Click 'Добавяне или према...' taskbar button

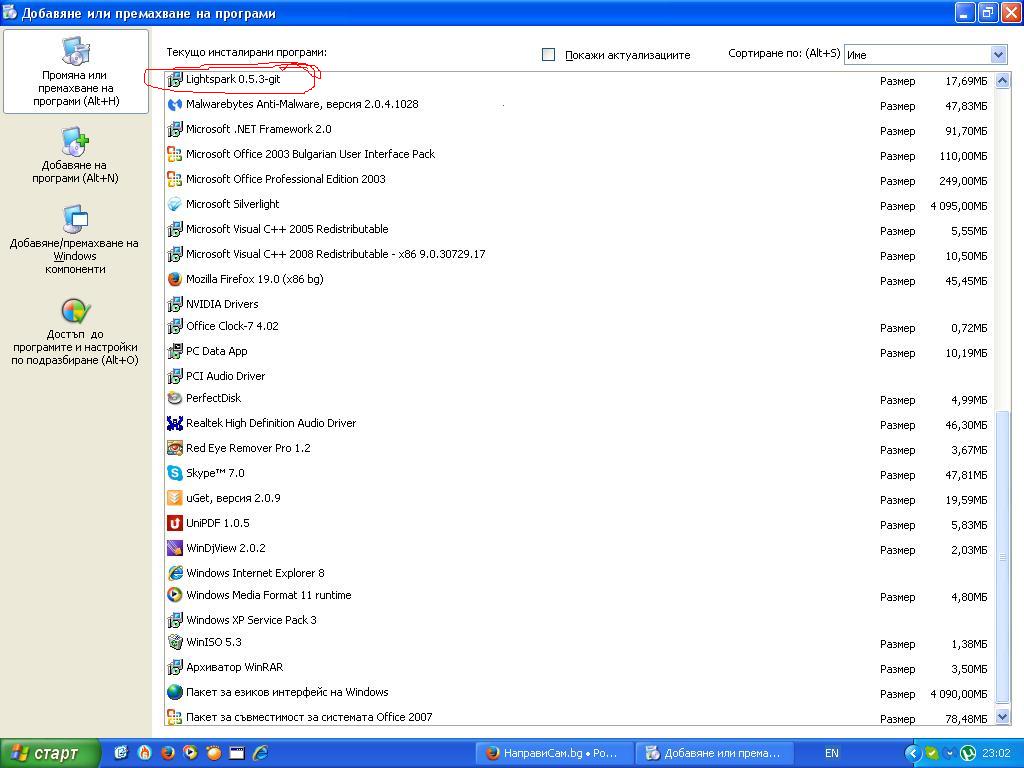coord(714,753)
